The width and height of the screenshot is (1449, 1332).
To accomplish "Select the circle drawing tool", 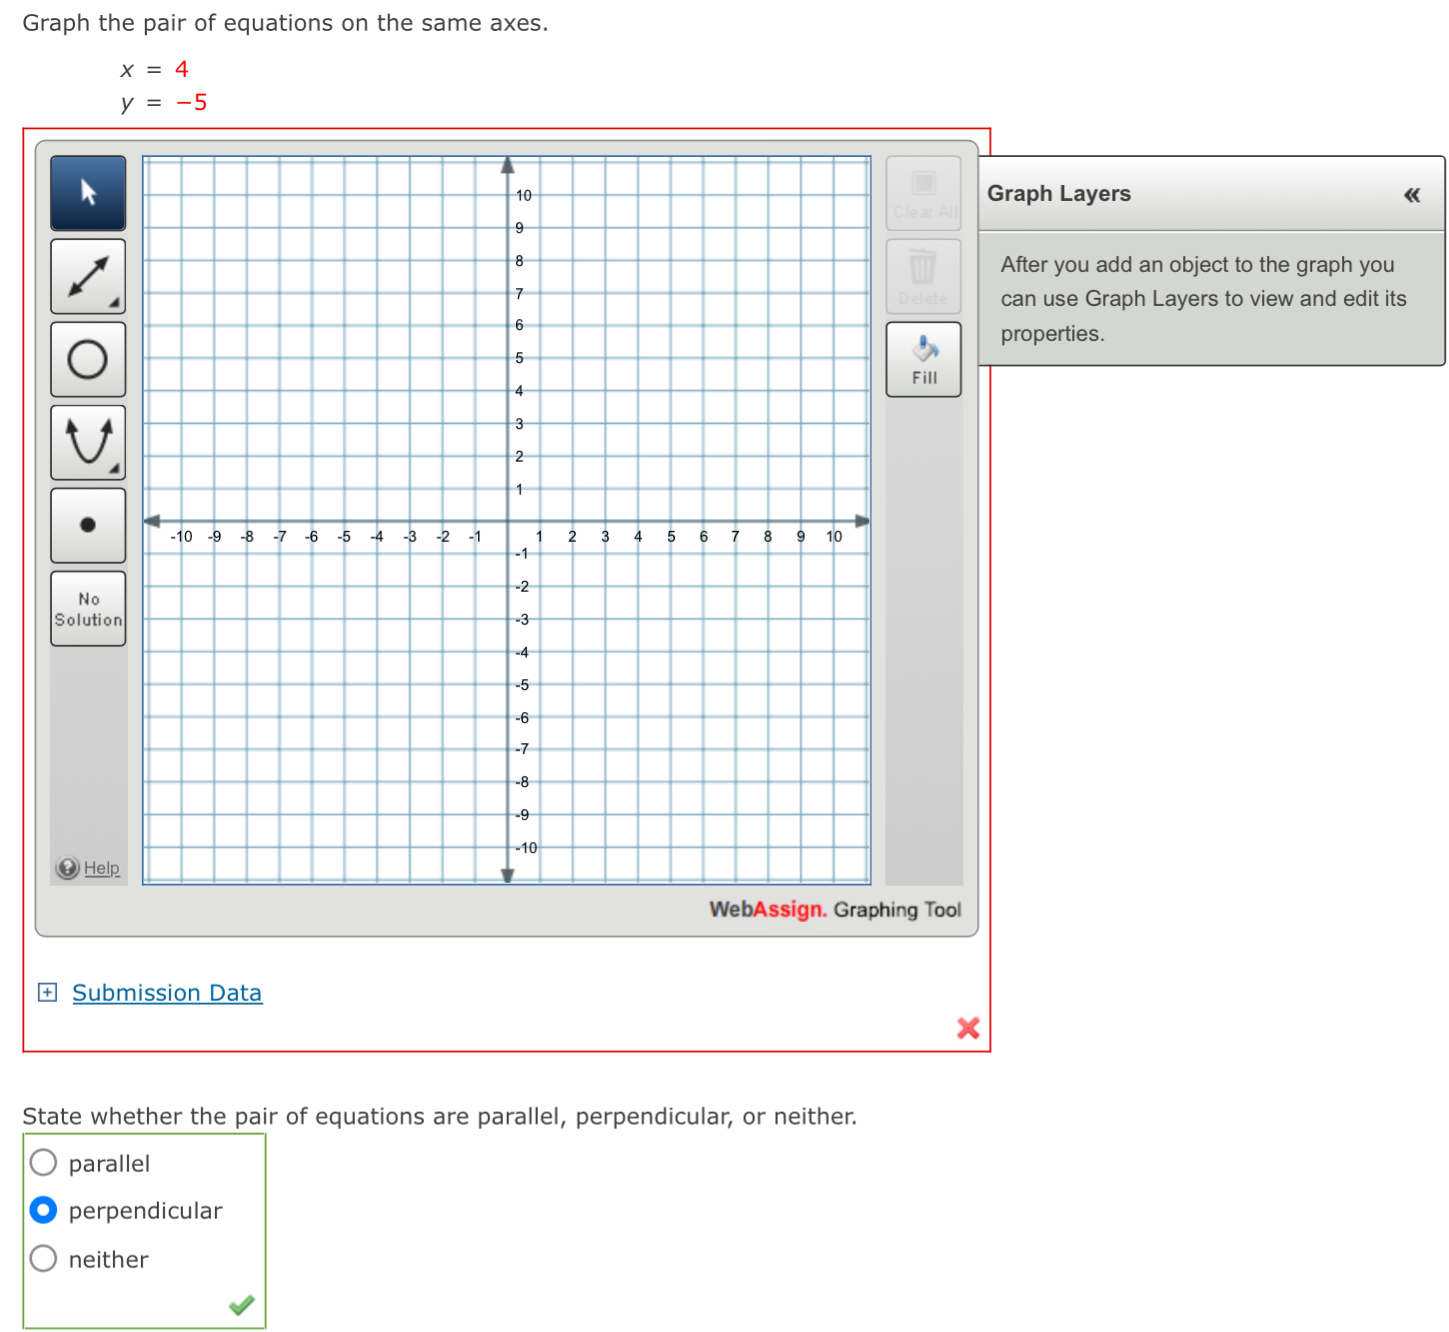I will coord(87,359).
